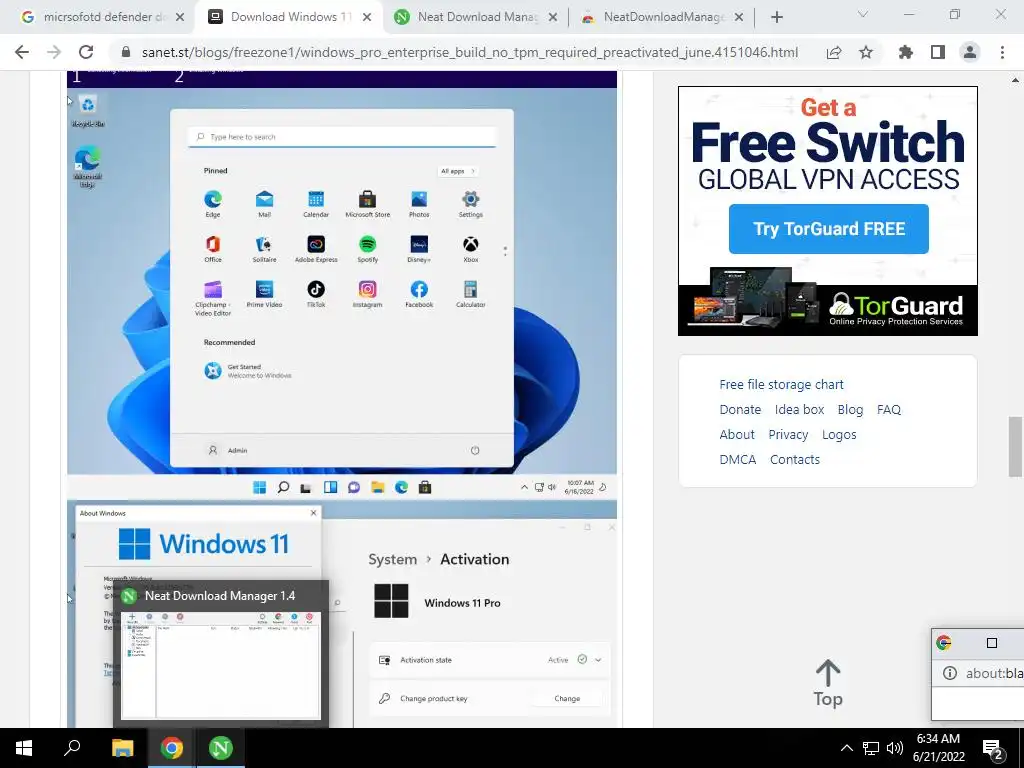Click the URL address bar

tap(469, 52)
